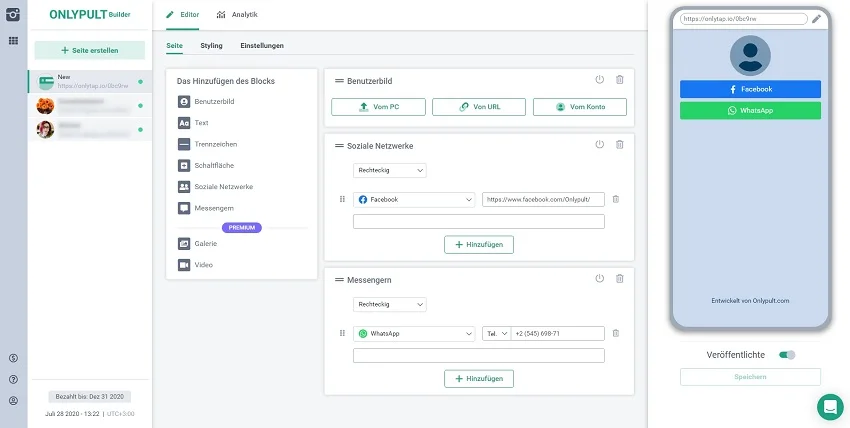Screen dimensions: 850x428
Task: Click the pencil icon beside the preview URL
Action: (x=816, y=18)
